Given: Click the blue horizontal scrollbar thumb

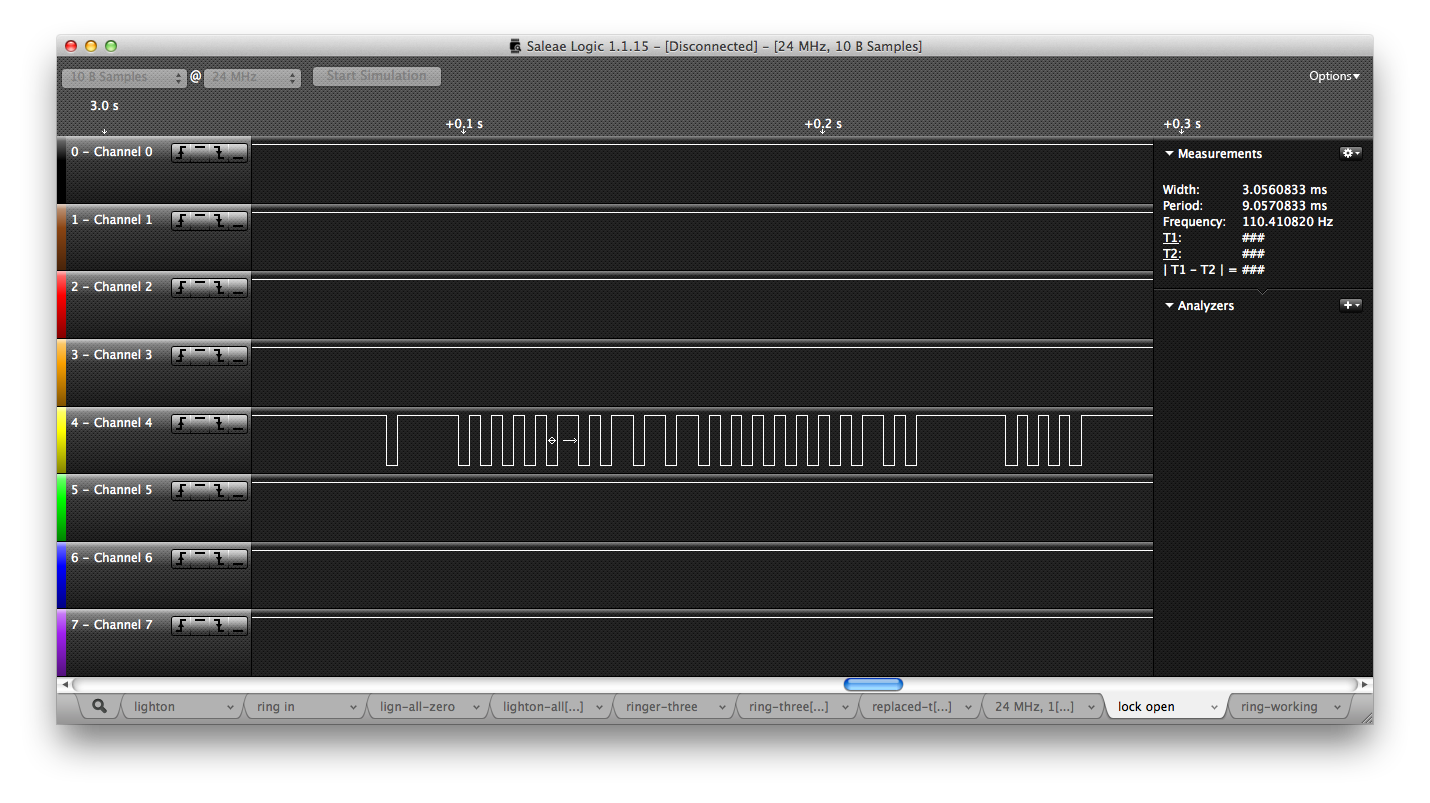Looking at the screenshot, I should click(x=873, y=685).
